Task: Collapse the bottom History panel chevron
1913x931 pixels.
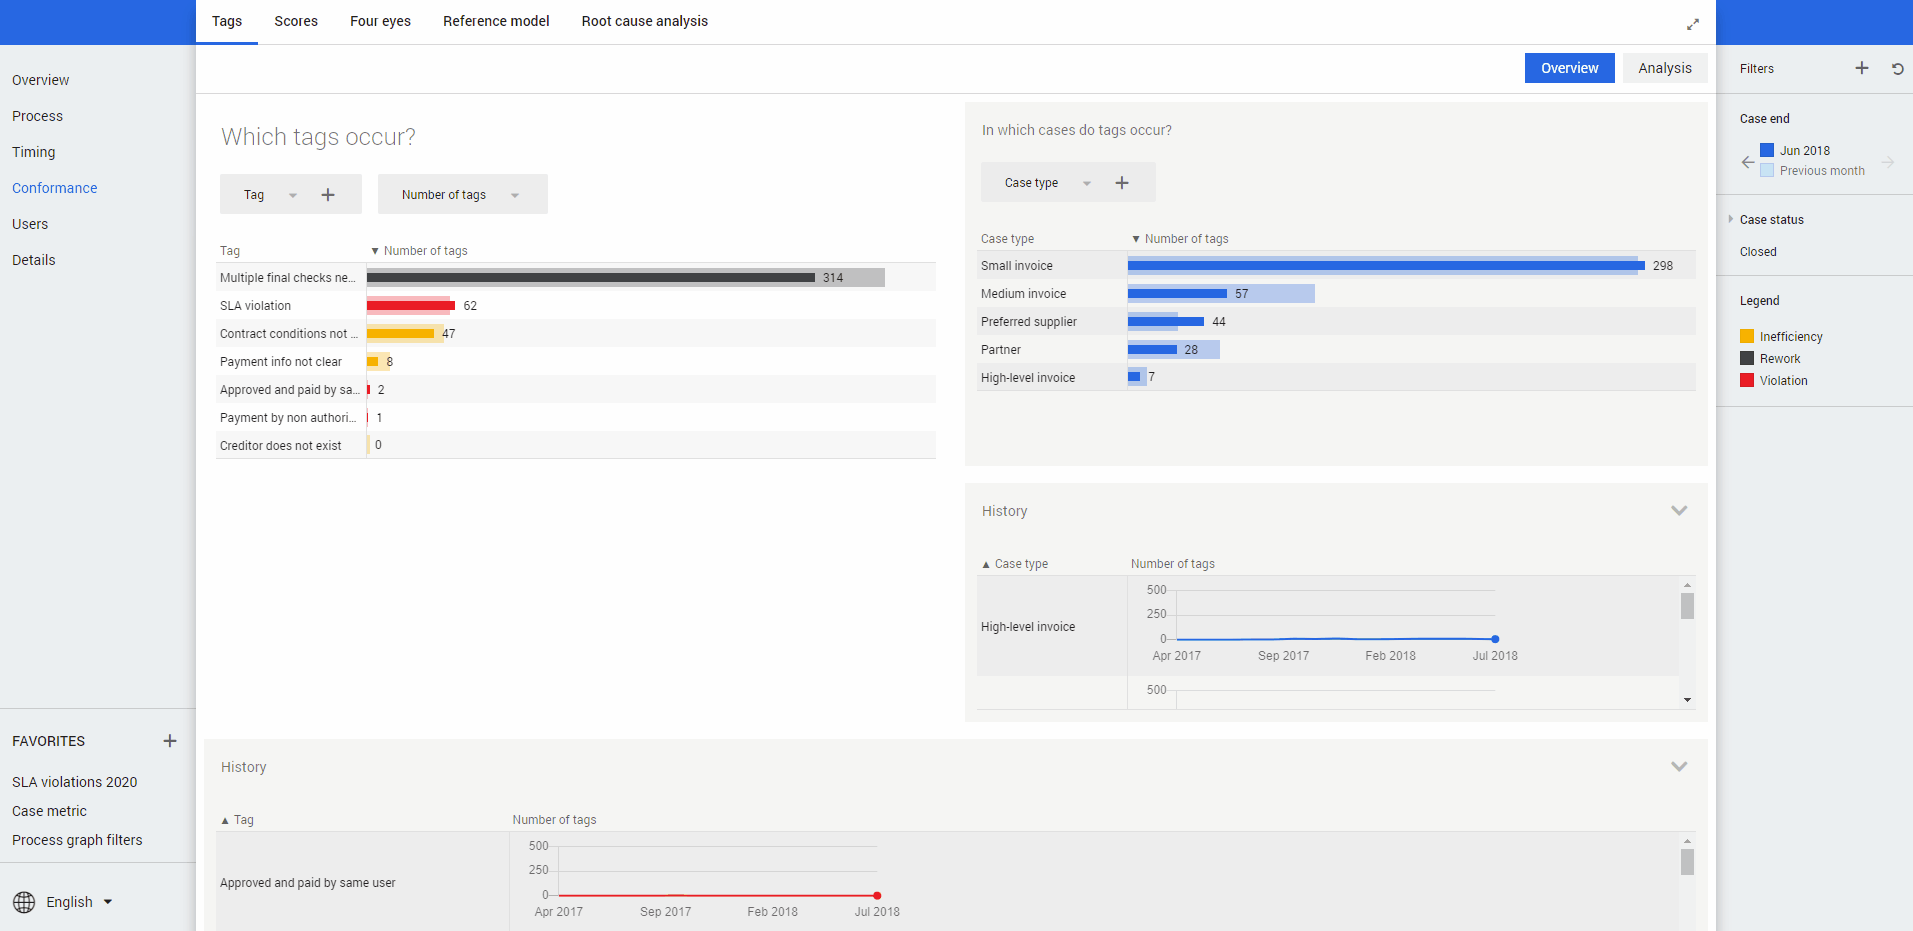Action: click(x=1678, y=767)
